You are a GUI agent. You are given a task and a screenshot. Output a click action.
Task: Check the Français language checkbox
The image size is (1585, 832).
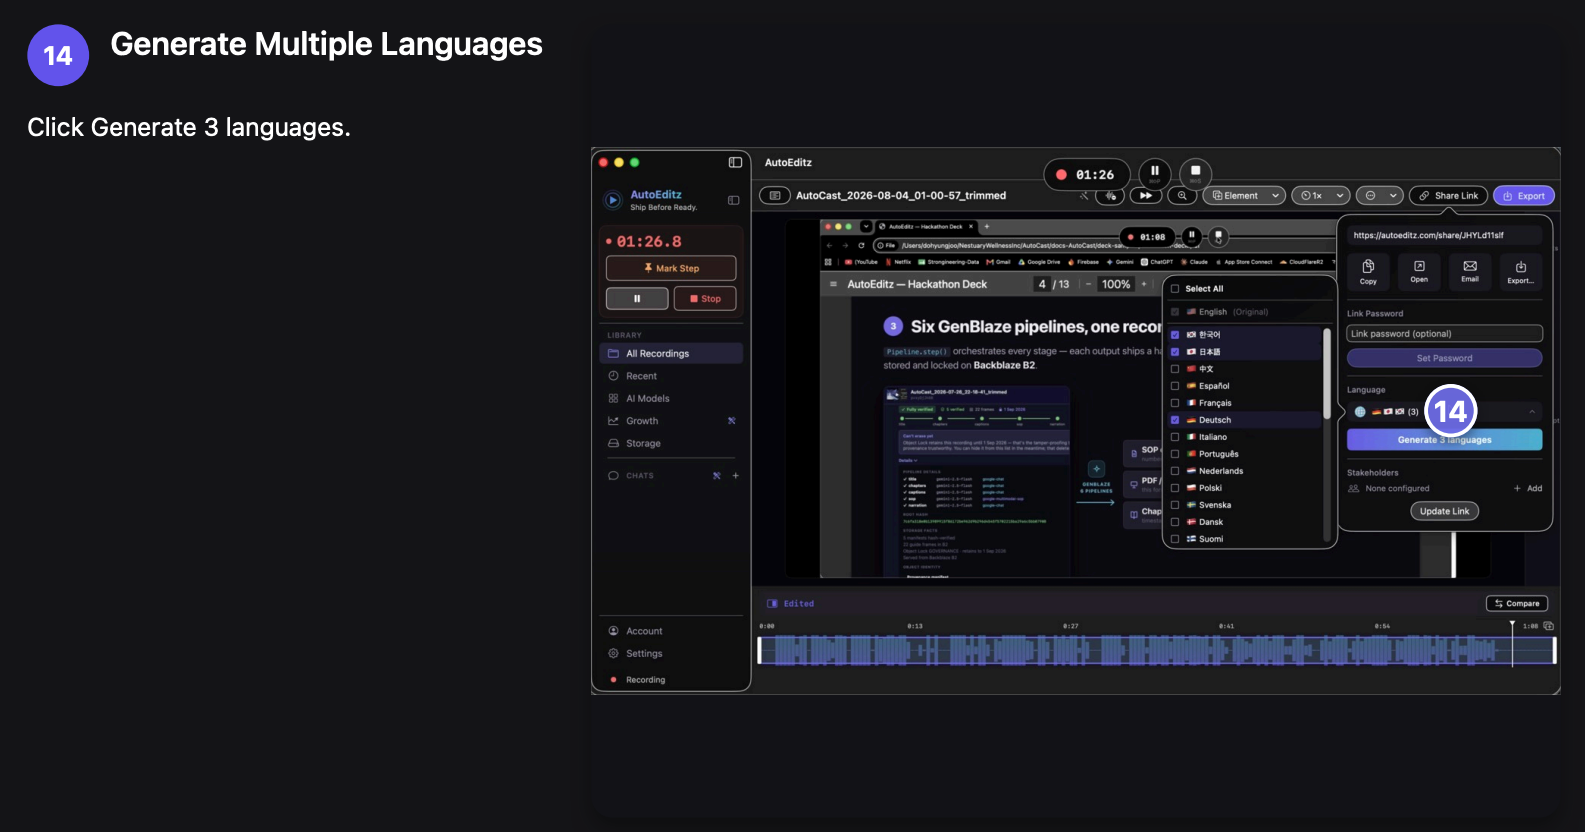coord(1175,403)
